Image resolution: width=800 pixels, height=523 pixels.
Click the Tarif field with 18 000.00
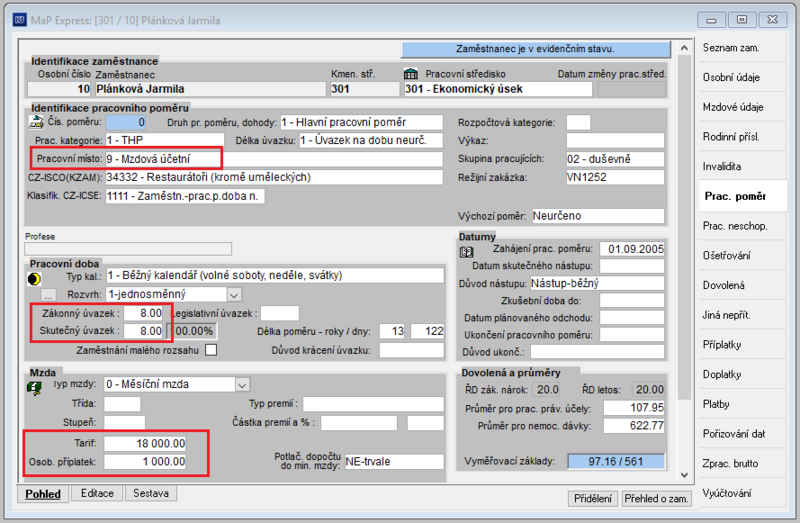tap(145, 443)
